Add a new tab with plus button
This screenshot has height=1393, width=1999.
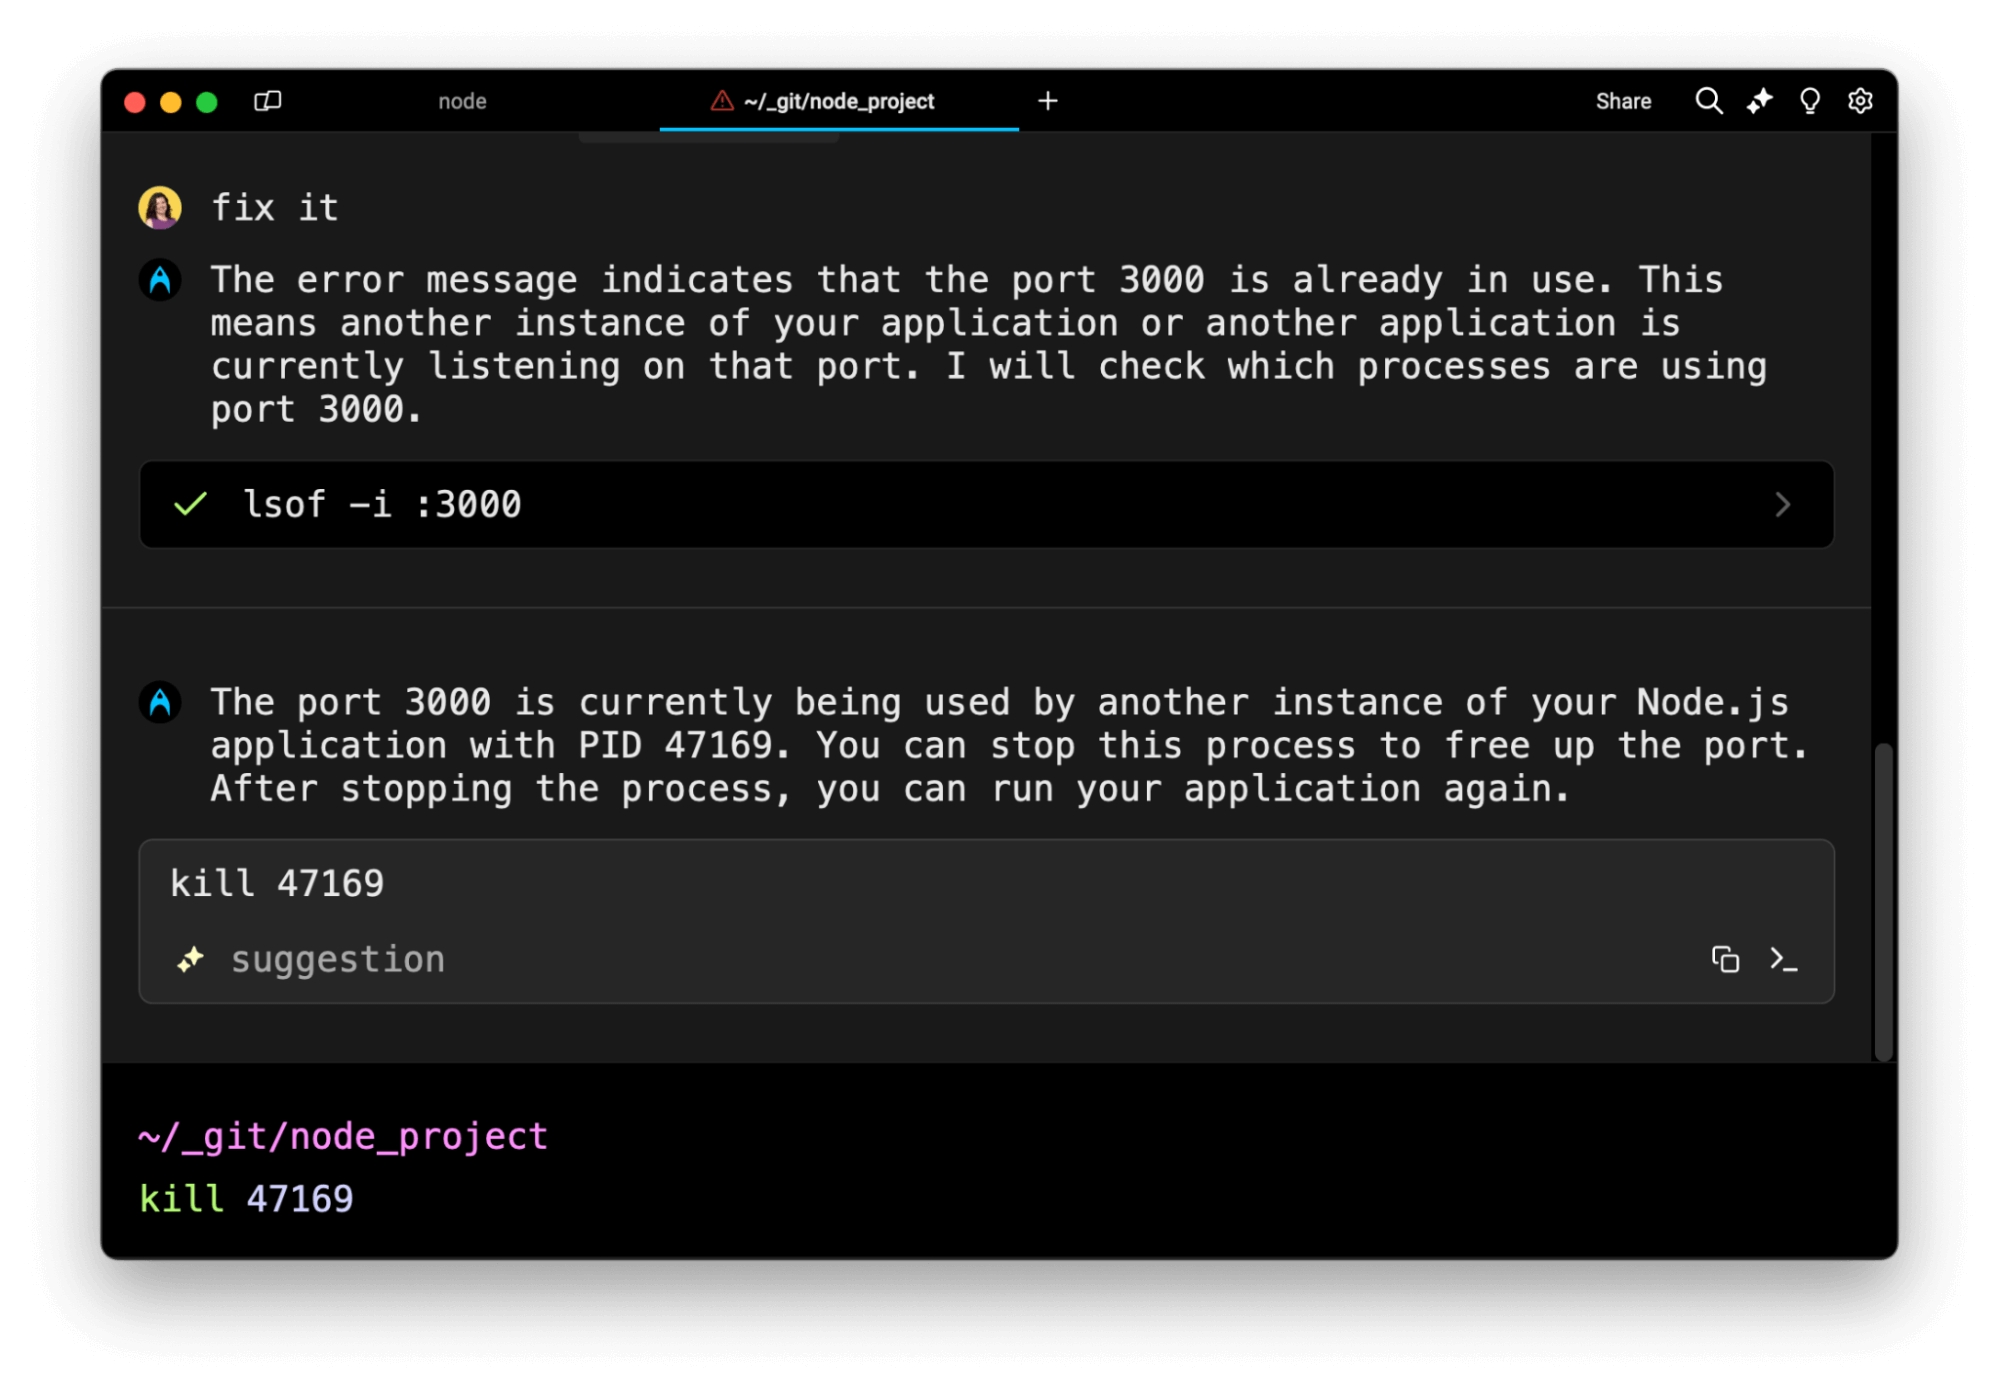click(x=1047, y=101)
